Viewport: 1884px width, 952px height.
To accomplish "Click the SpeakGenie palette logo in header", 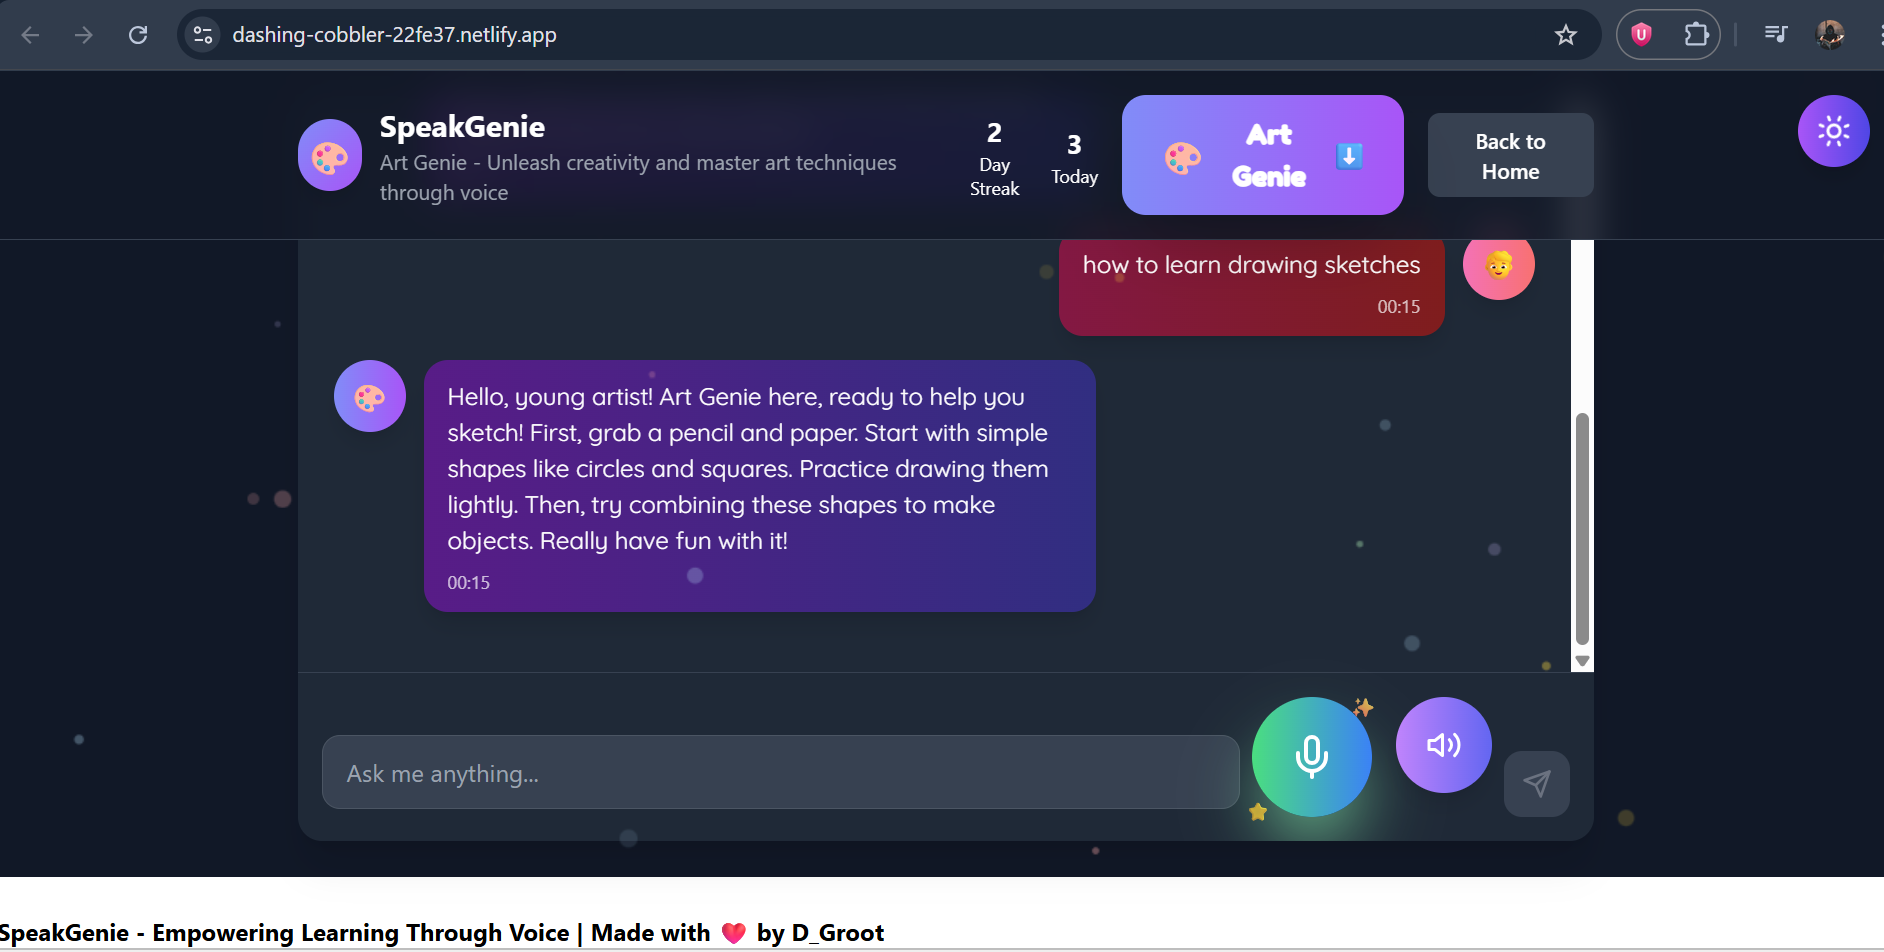I will click(x=330, y=155).
